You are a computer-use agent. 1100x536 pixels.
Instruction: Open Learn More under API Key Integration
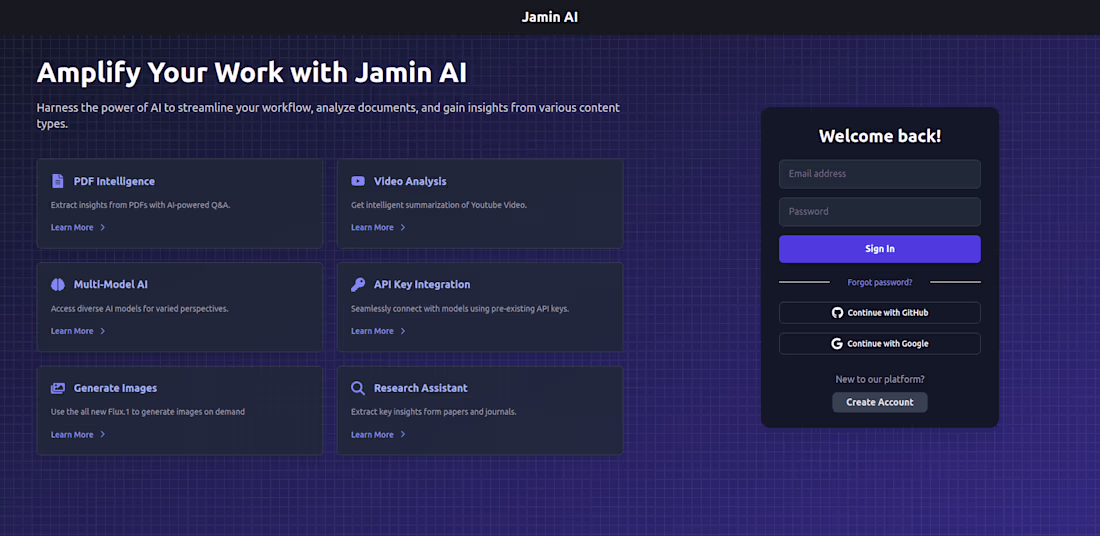click(373, 331)
